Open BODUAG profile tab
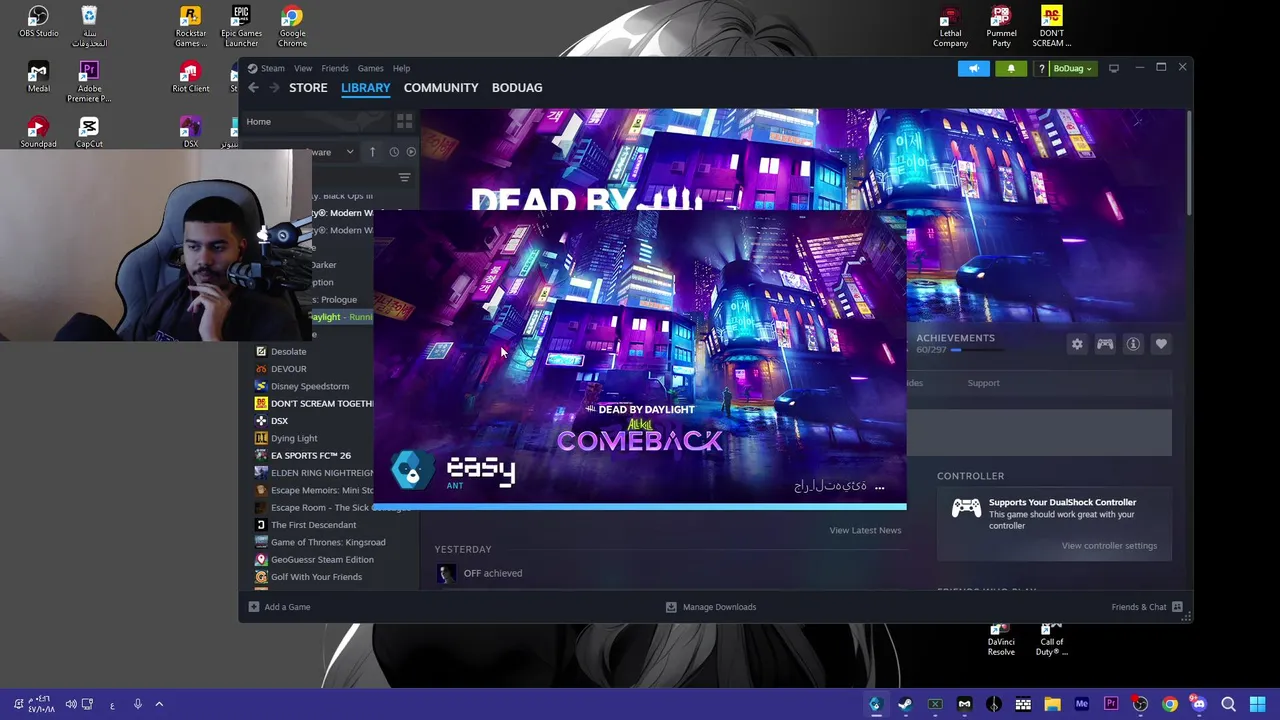Image resolution: width=1280 pixels, height=720 pixels. pos(517,88)
